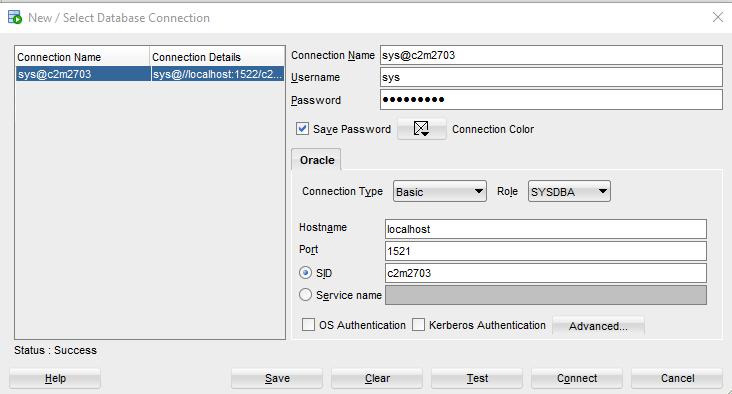This screenshot has width=732, height=394.
Task: Open the Role dropdown showing SYSDBA
Action: click(x=569, y=191)
